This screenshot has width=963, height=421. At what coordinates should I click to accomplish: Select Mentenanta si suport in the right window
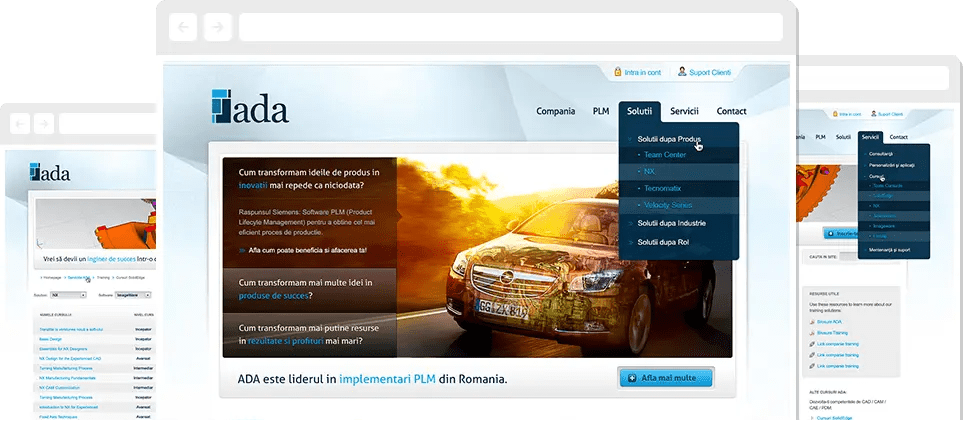pos(890,250)
